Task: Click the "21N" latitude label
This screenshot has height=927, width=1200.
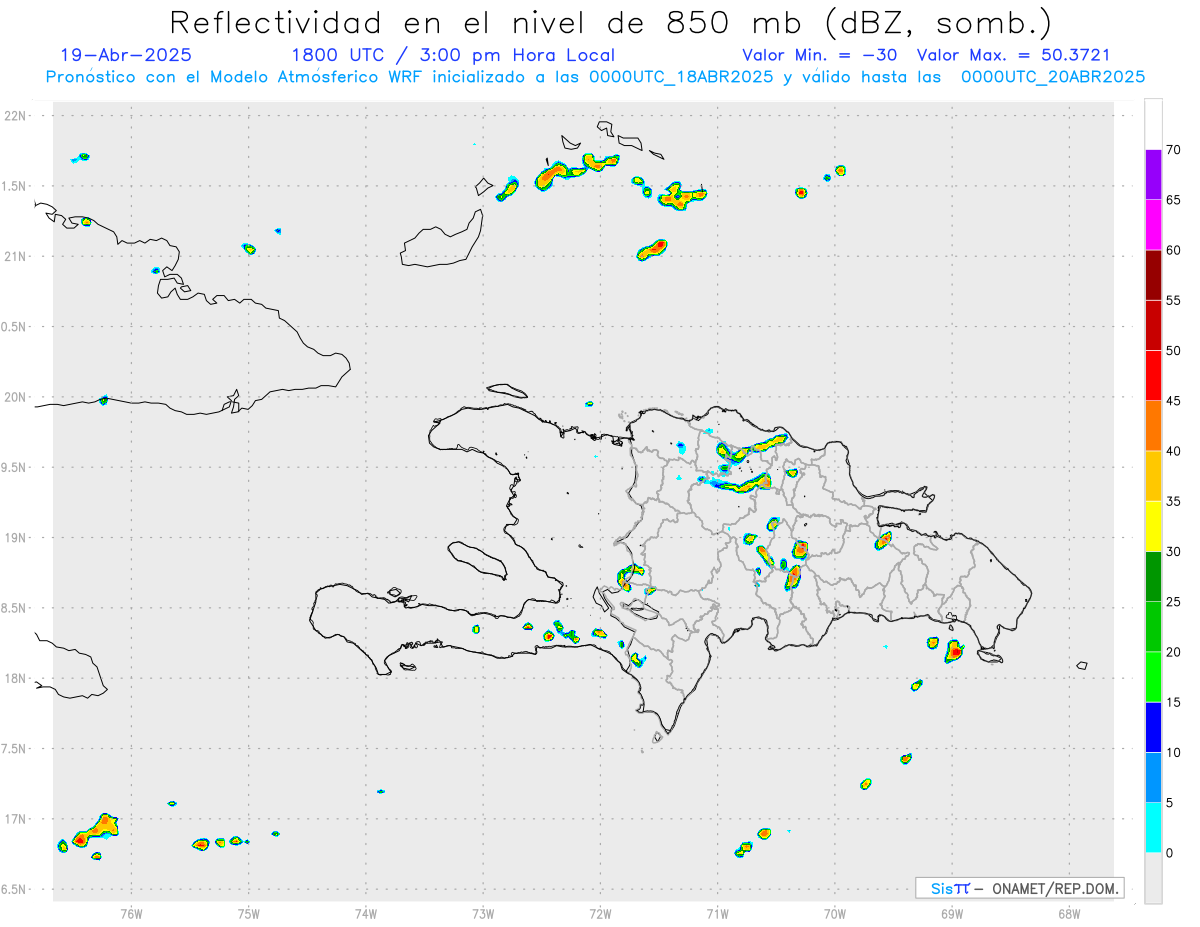Action: (x=16, y=257)
